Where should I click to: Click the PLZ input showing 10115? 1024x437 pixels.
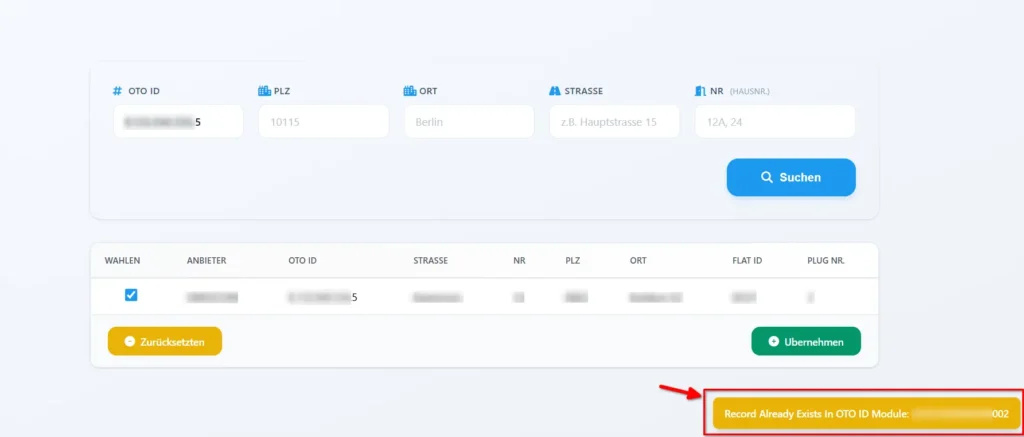(324, 121)
